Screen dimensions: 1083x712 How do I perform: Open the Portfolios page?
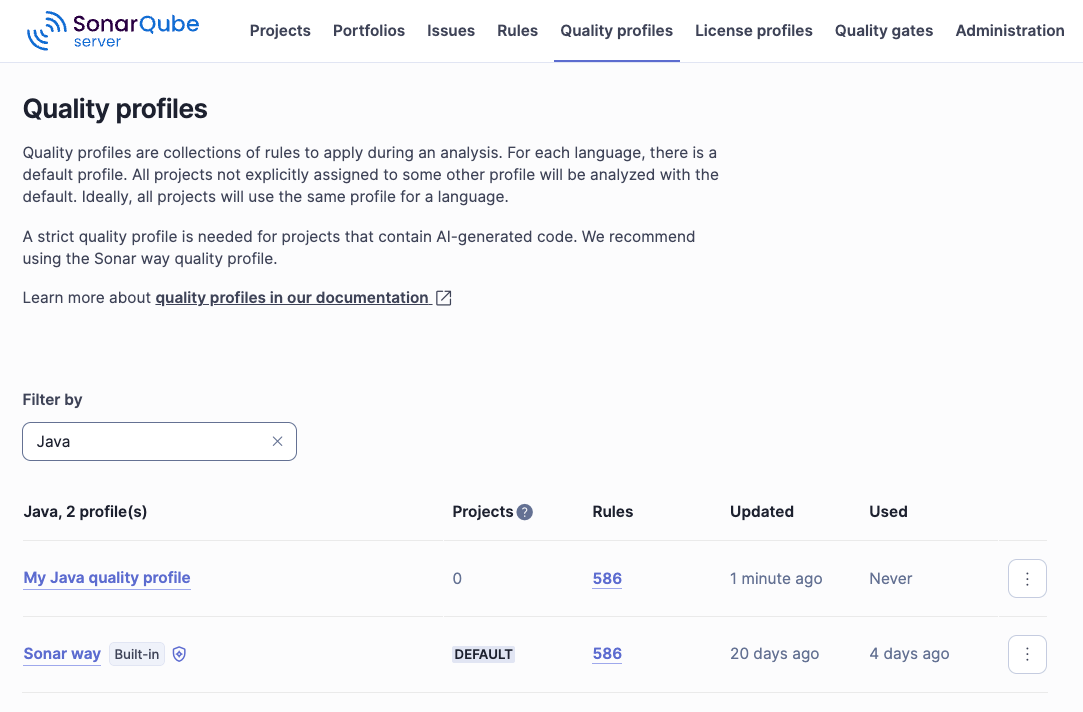[369, 30]
